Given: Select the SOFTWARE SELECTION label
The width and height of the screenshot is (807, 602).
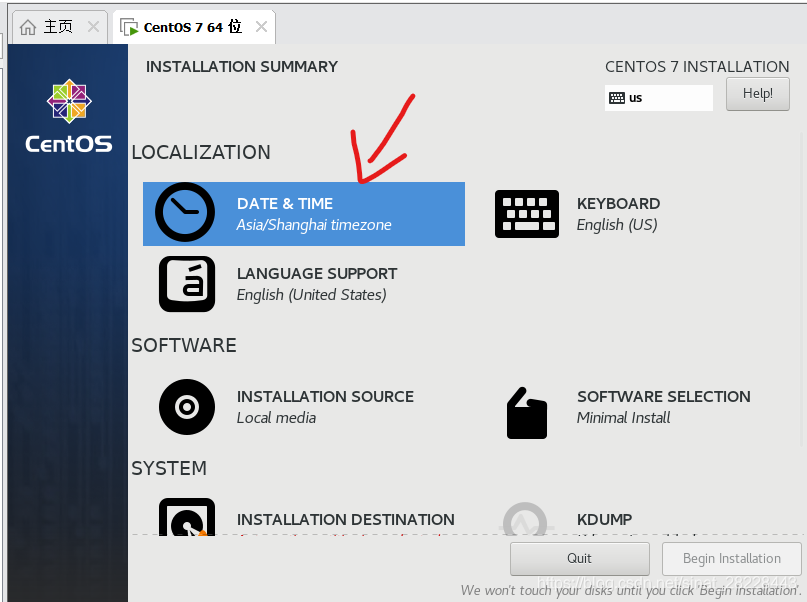Looking at the screenshot, I should [x=663, y=397].
